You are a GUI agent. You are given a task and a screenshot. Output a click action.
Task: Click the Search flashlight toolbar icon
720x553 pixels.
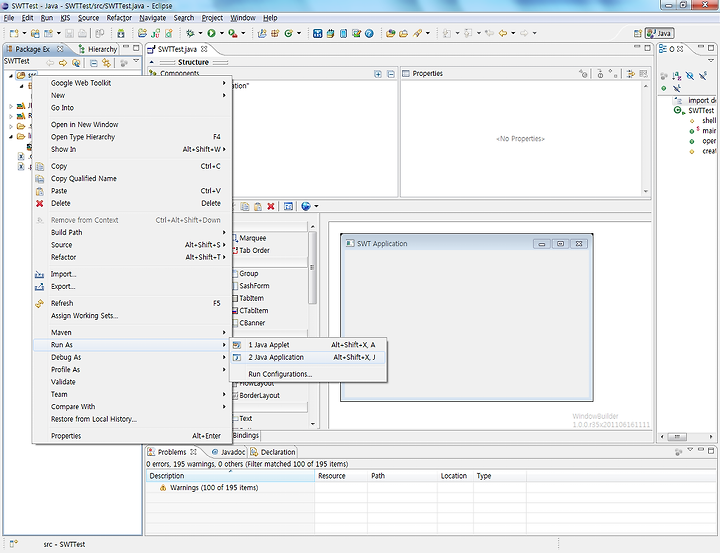[417, 33]
